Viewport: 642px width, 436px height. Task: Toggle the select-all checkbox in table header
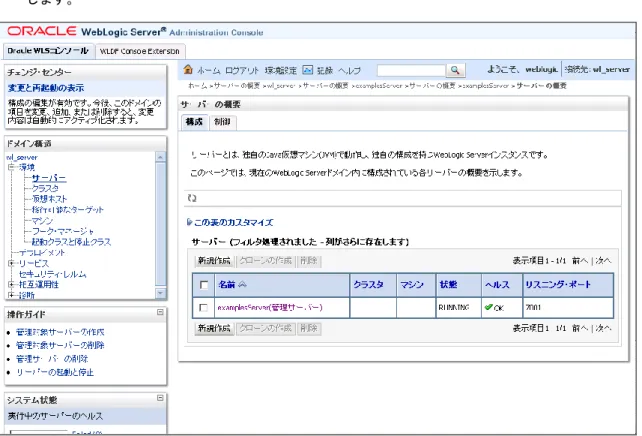203,285
